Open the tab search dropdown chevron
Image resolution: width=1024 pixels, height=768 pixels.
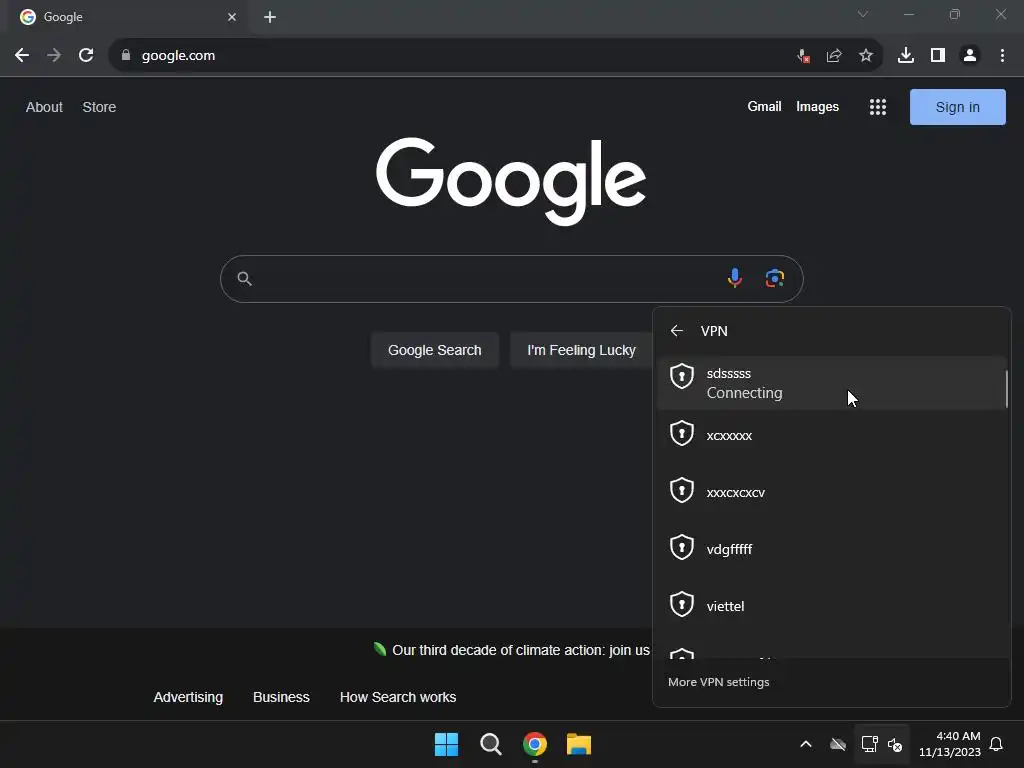coord(863,14)
